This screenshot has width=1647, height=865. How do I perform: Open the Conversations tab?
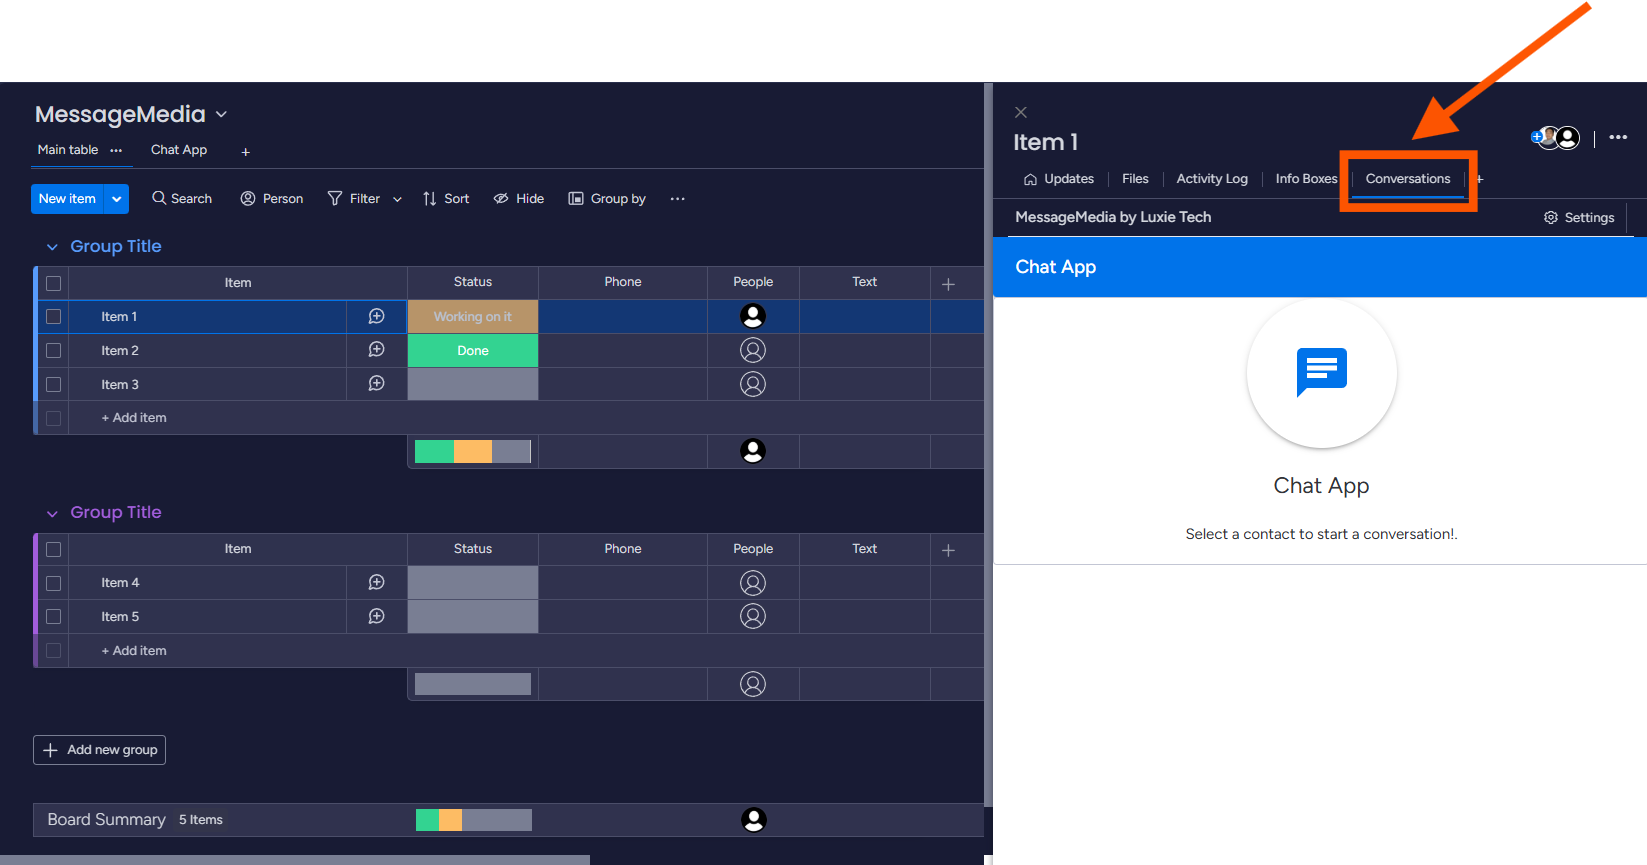click(x=1408, y=179)
